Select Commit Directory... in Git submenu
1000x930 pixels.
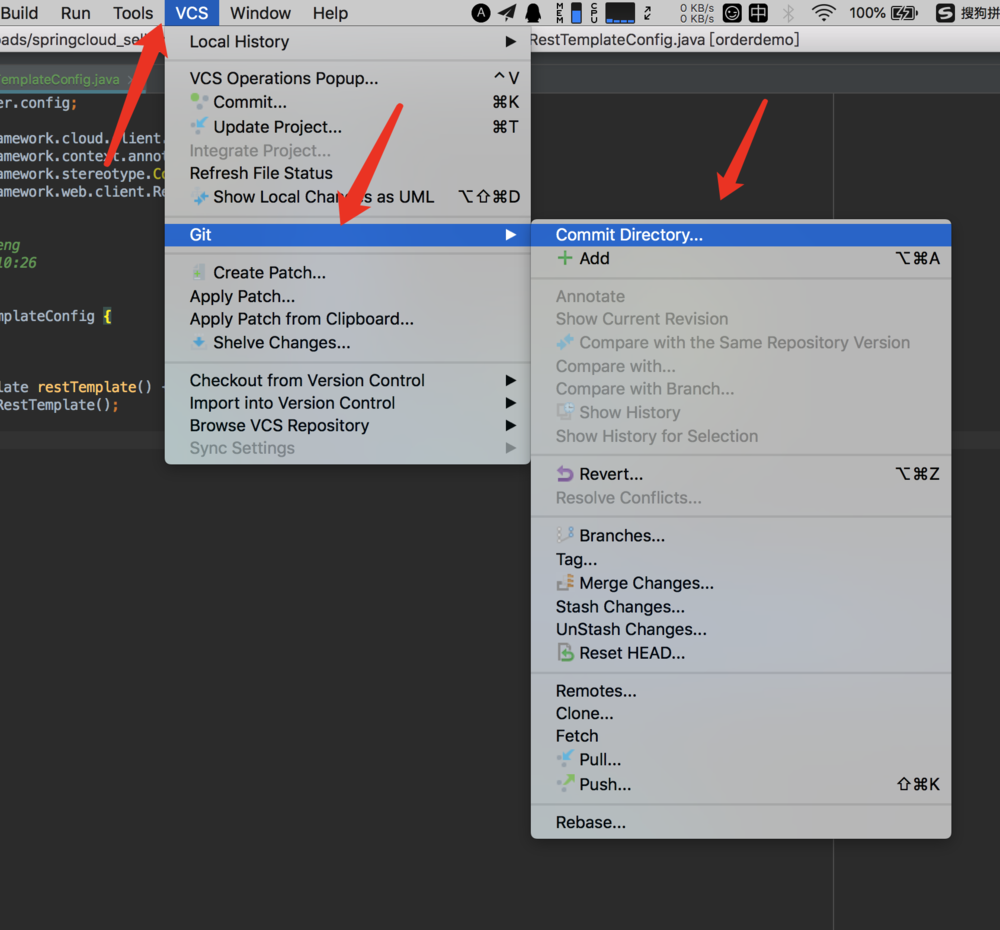tap(741, 235)
